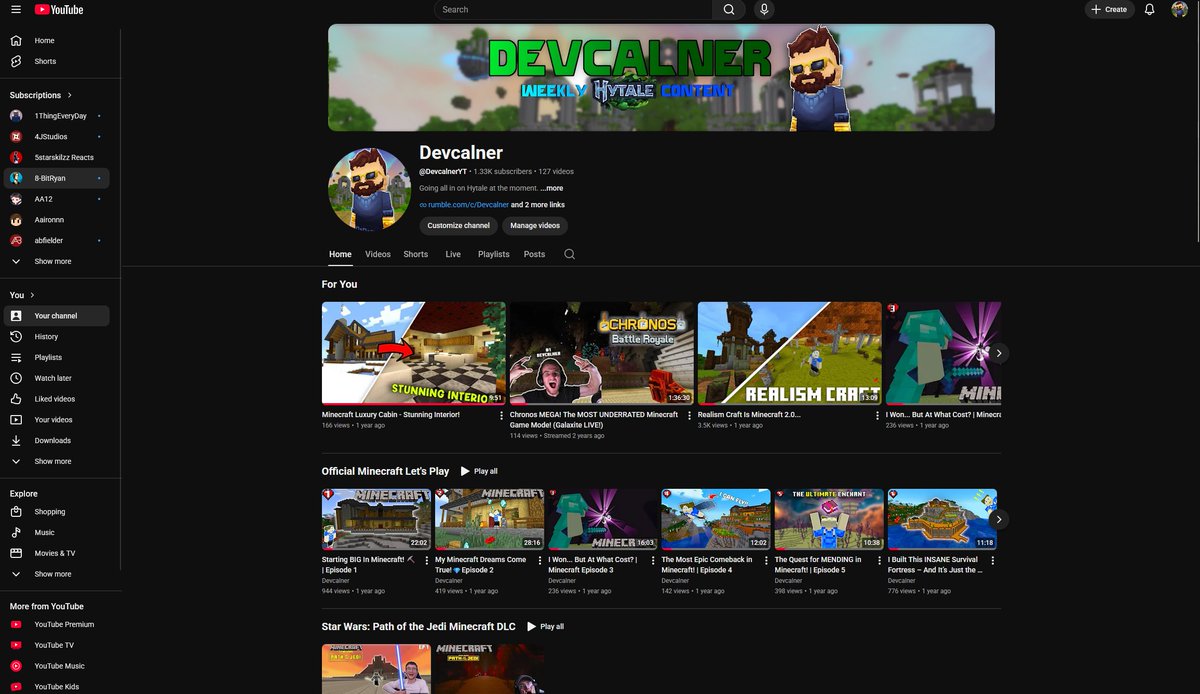Switch to Posts tab
Image resolution: width=1200 pixels, height=694 pixels.
(x=535, y=254)
